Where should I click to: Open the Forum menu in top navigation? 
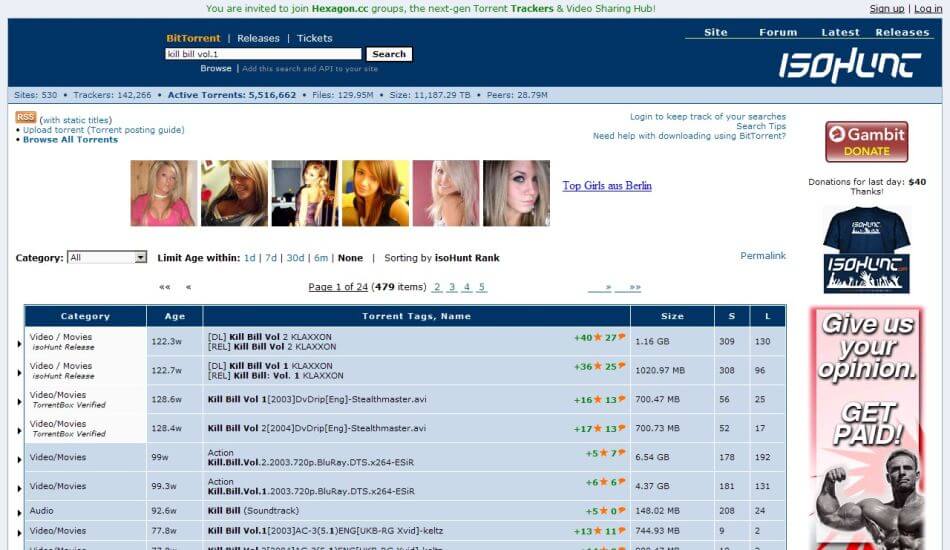(x=777, y=32)
